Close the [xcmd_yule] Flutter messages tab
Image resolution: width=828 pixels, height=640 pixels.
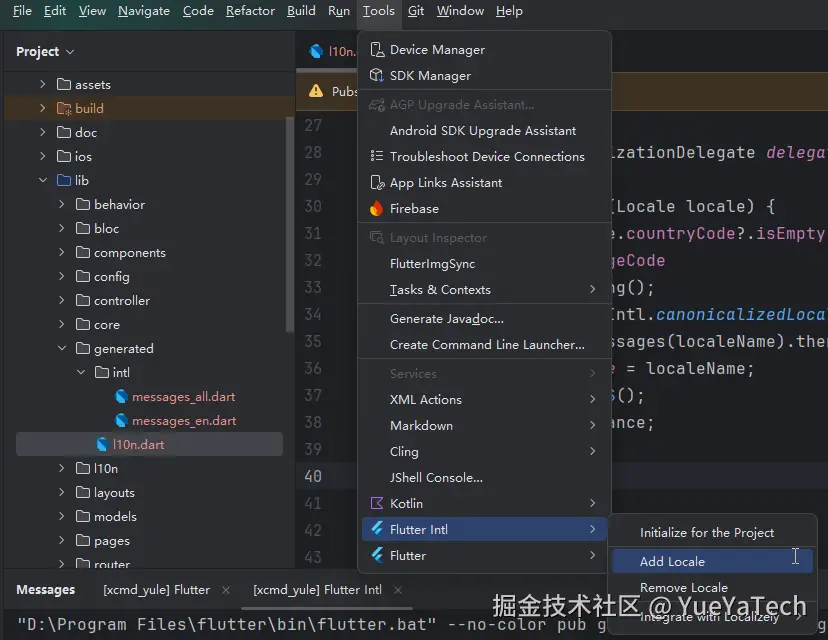click(x=226, y=590)
